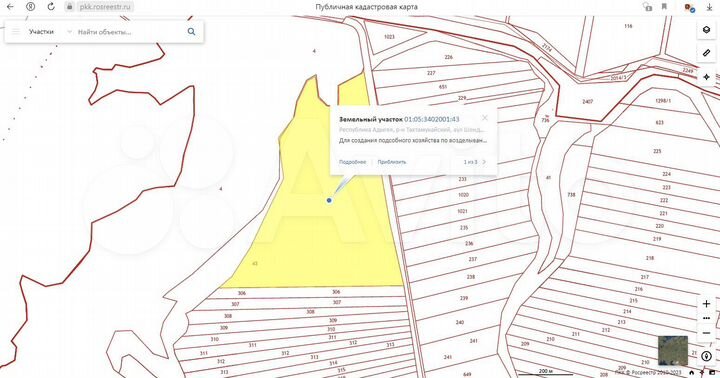Go to next result arrow in popup
The image size is (720, 378).
(x=484, y=162)
